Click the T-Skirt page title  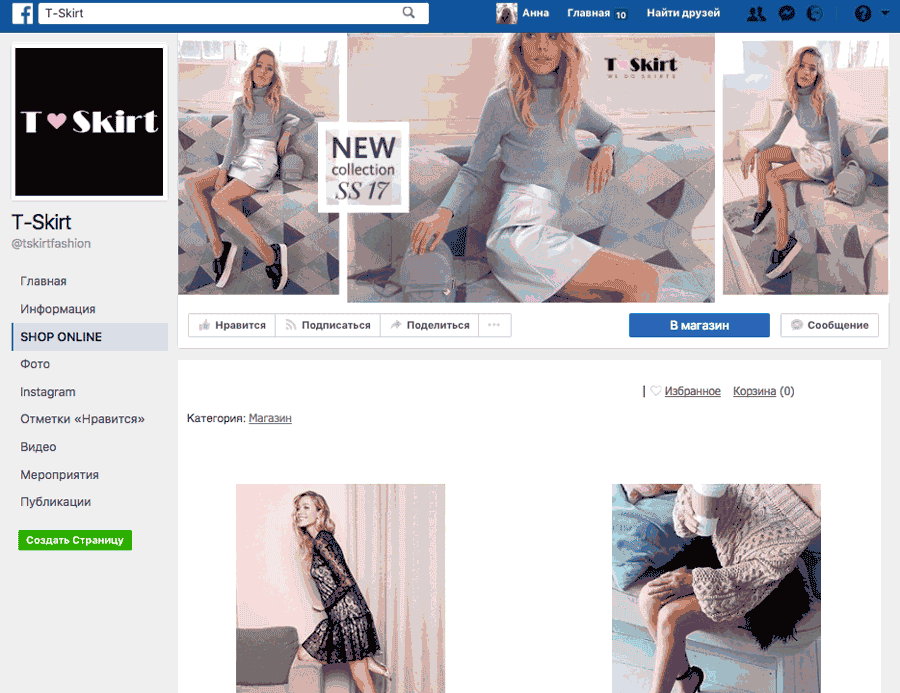[x=41, y=222]
